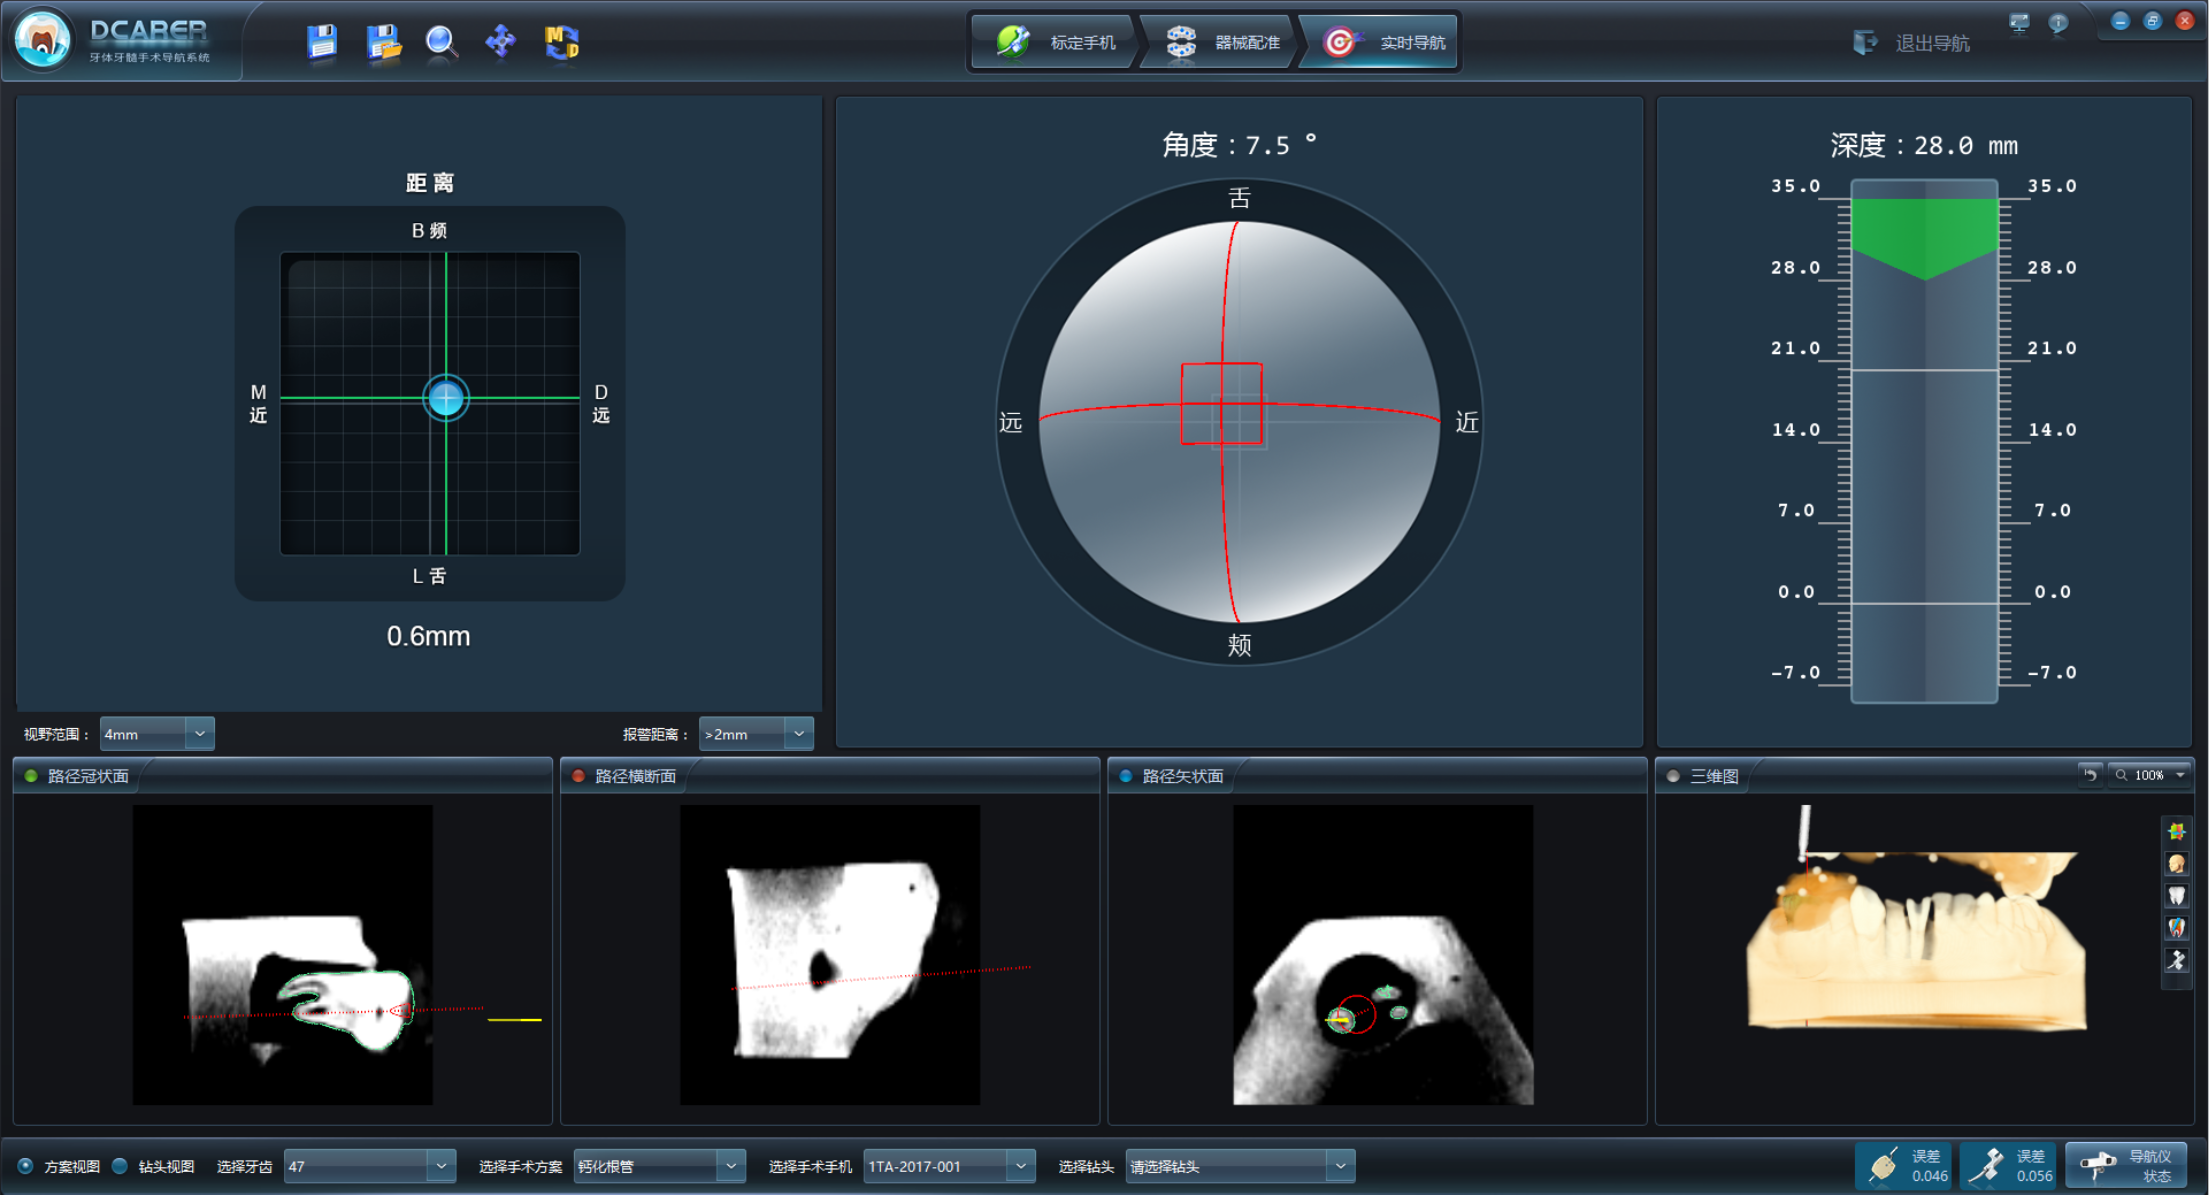Select the 方案视图 radio button
The width and height of the screenshot is (2209, 1195).
pos(26,1166)
